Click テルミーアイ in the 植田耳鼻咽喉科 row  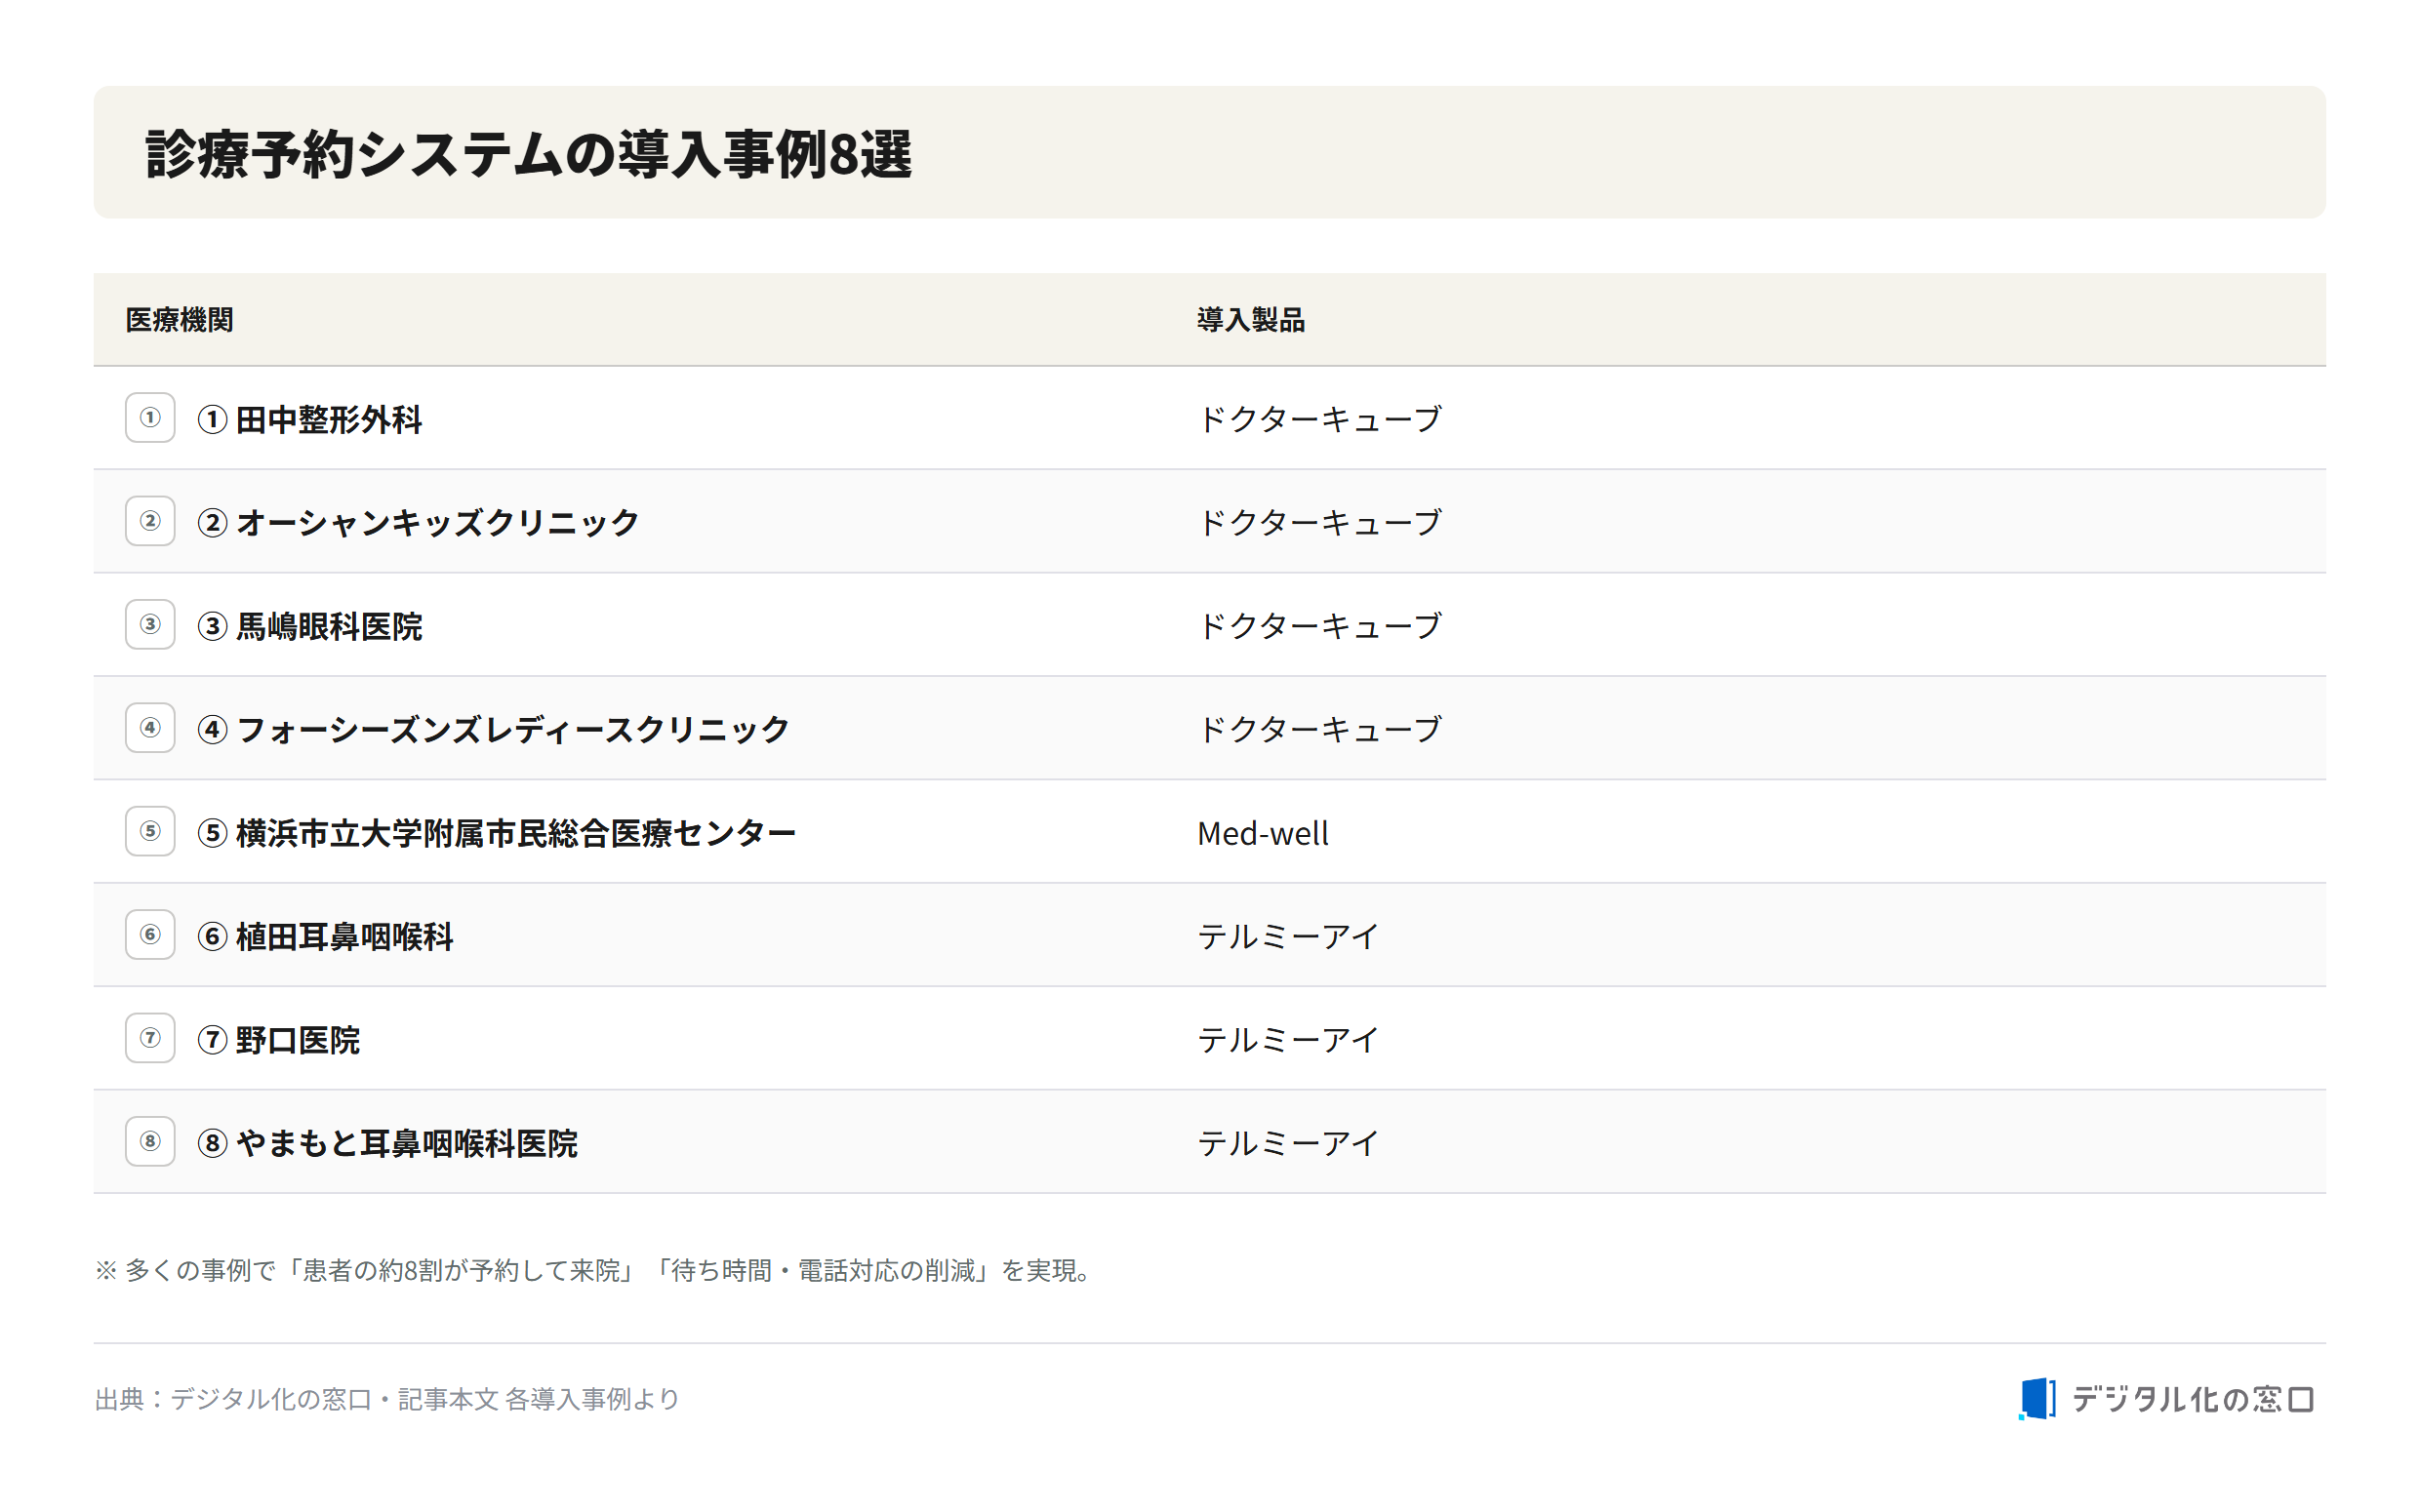click(x=1289, y=936)
